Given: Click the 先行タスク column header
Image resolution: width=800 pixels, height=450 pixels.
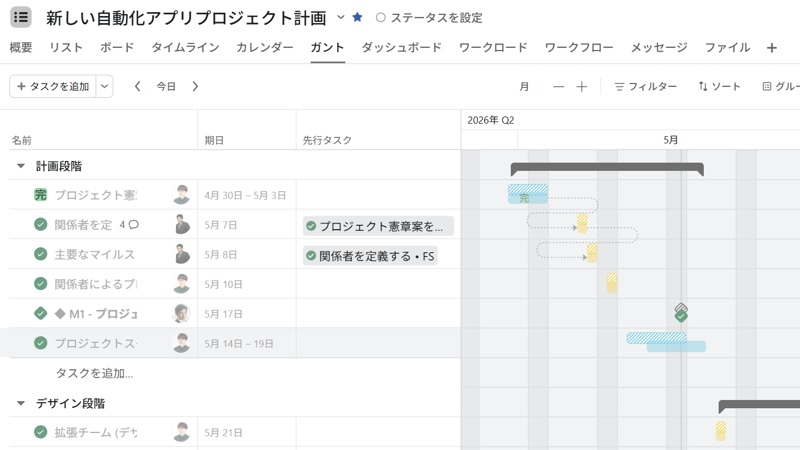Looking at the screenshot, I should click(x=327, y=140).
